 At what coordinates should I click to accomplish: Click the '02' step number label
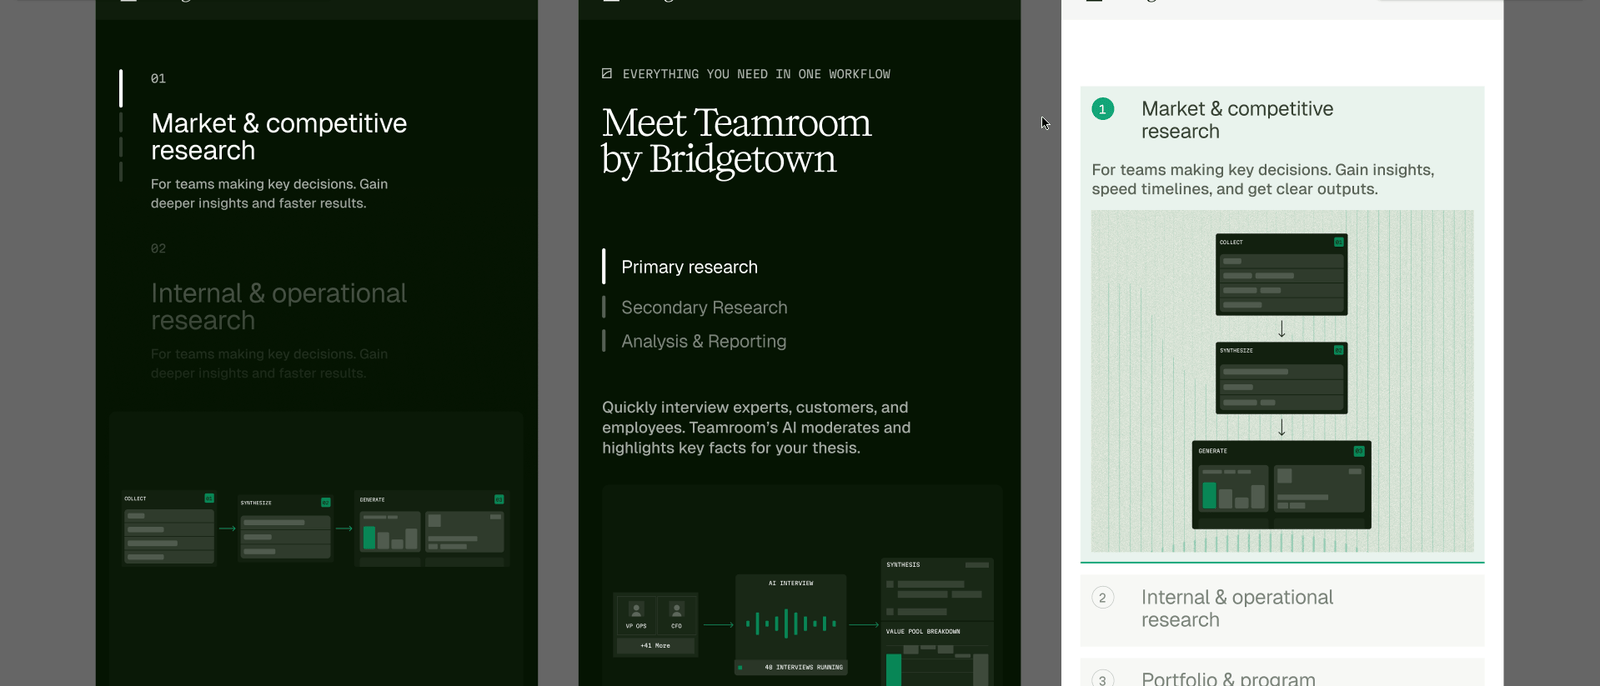[x=158, y=248]
